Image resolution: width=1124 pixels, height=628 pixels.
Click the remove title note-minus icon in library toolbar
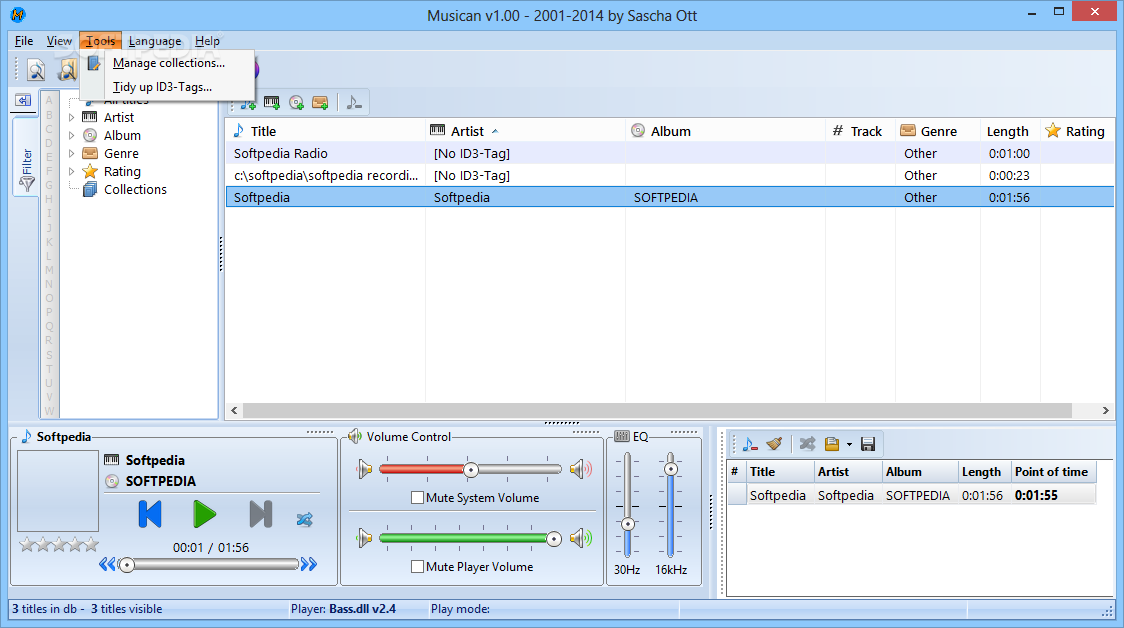point(354,103)
